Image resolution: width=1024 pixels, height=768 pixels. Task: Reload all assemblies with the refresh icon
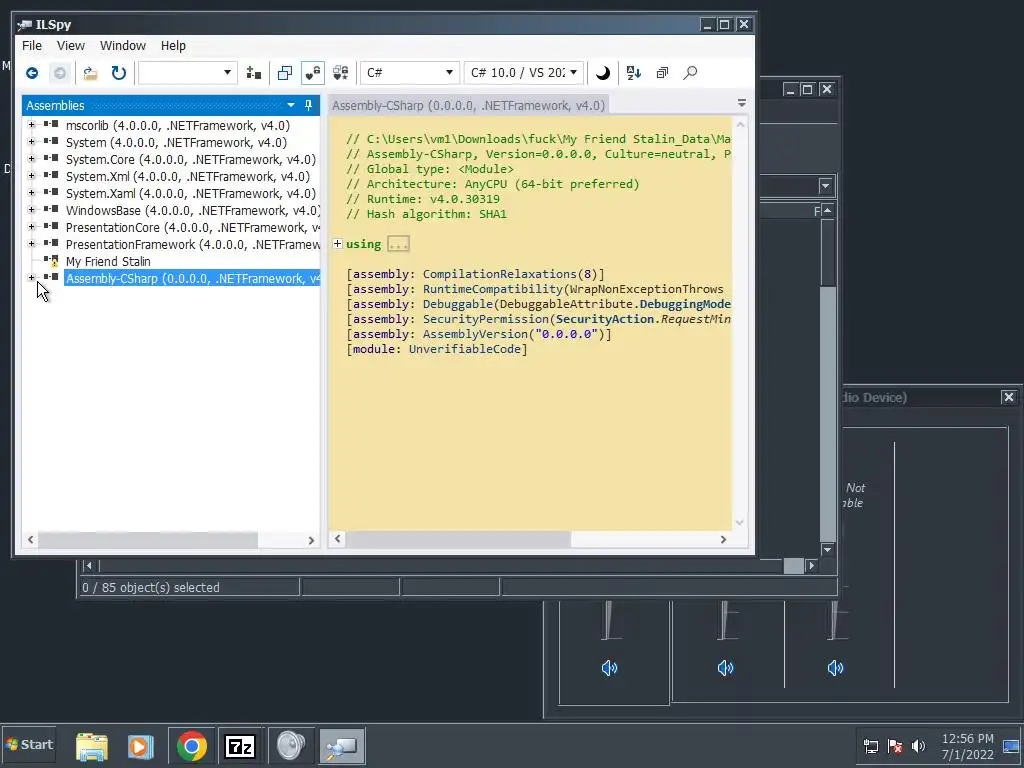118,73
